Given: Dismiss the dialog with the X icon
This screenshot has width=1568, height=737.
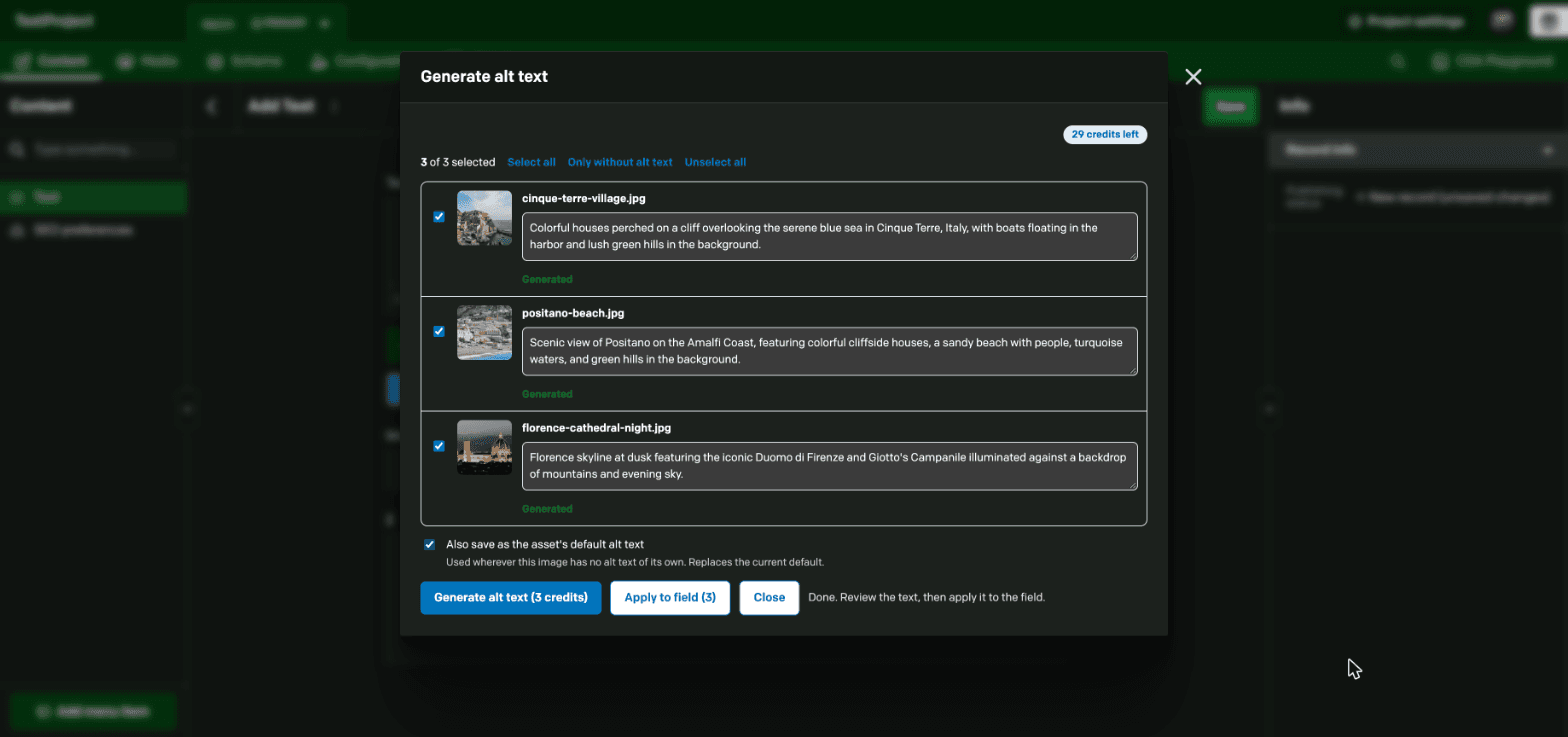Looking at the screenshot, I should [1193, 77].
